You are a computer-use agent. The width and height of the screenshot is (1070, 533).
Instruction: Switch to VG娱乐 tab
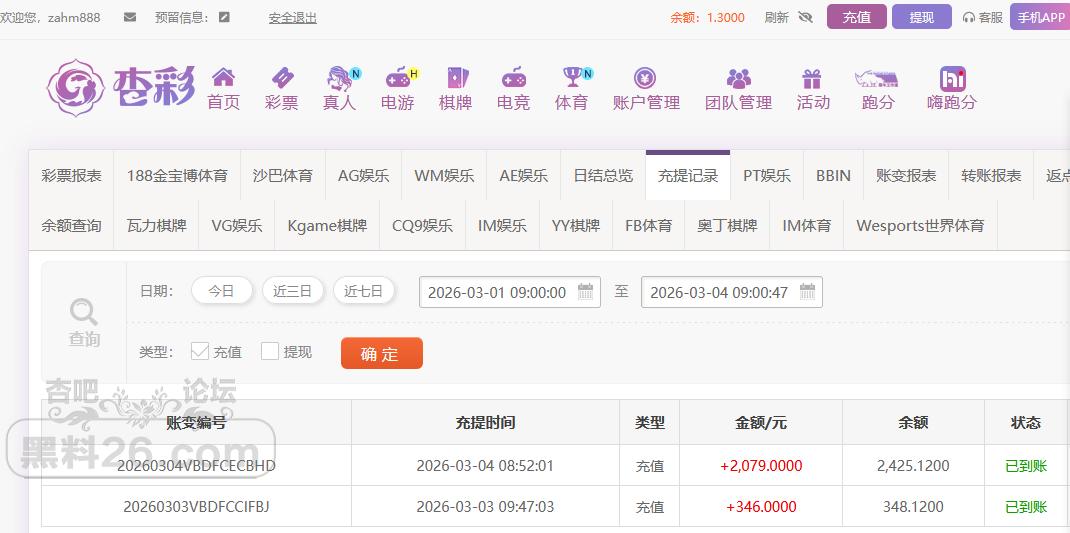[237, 225]
